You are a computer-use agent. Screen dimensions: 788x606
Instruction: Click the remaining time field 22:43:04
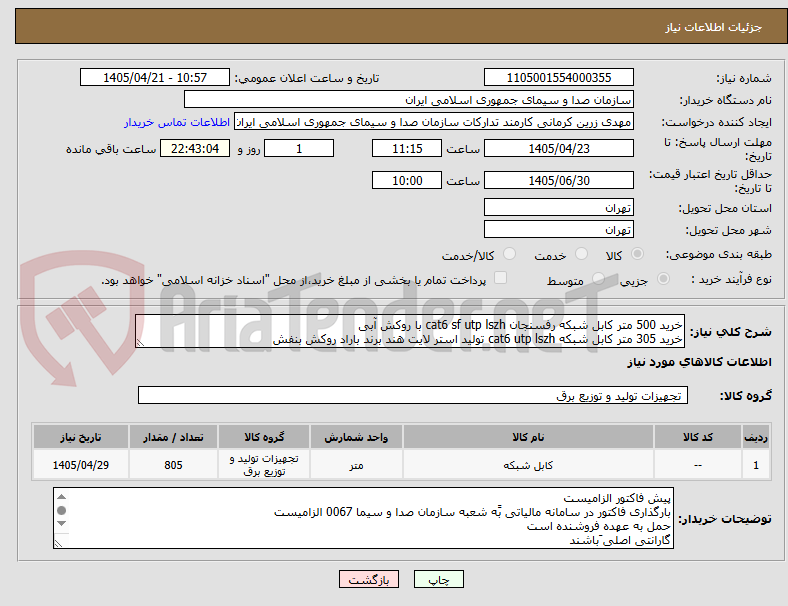pyautogui.click(x=195, y=149)
